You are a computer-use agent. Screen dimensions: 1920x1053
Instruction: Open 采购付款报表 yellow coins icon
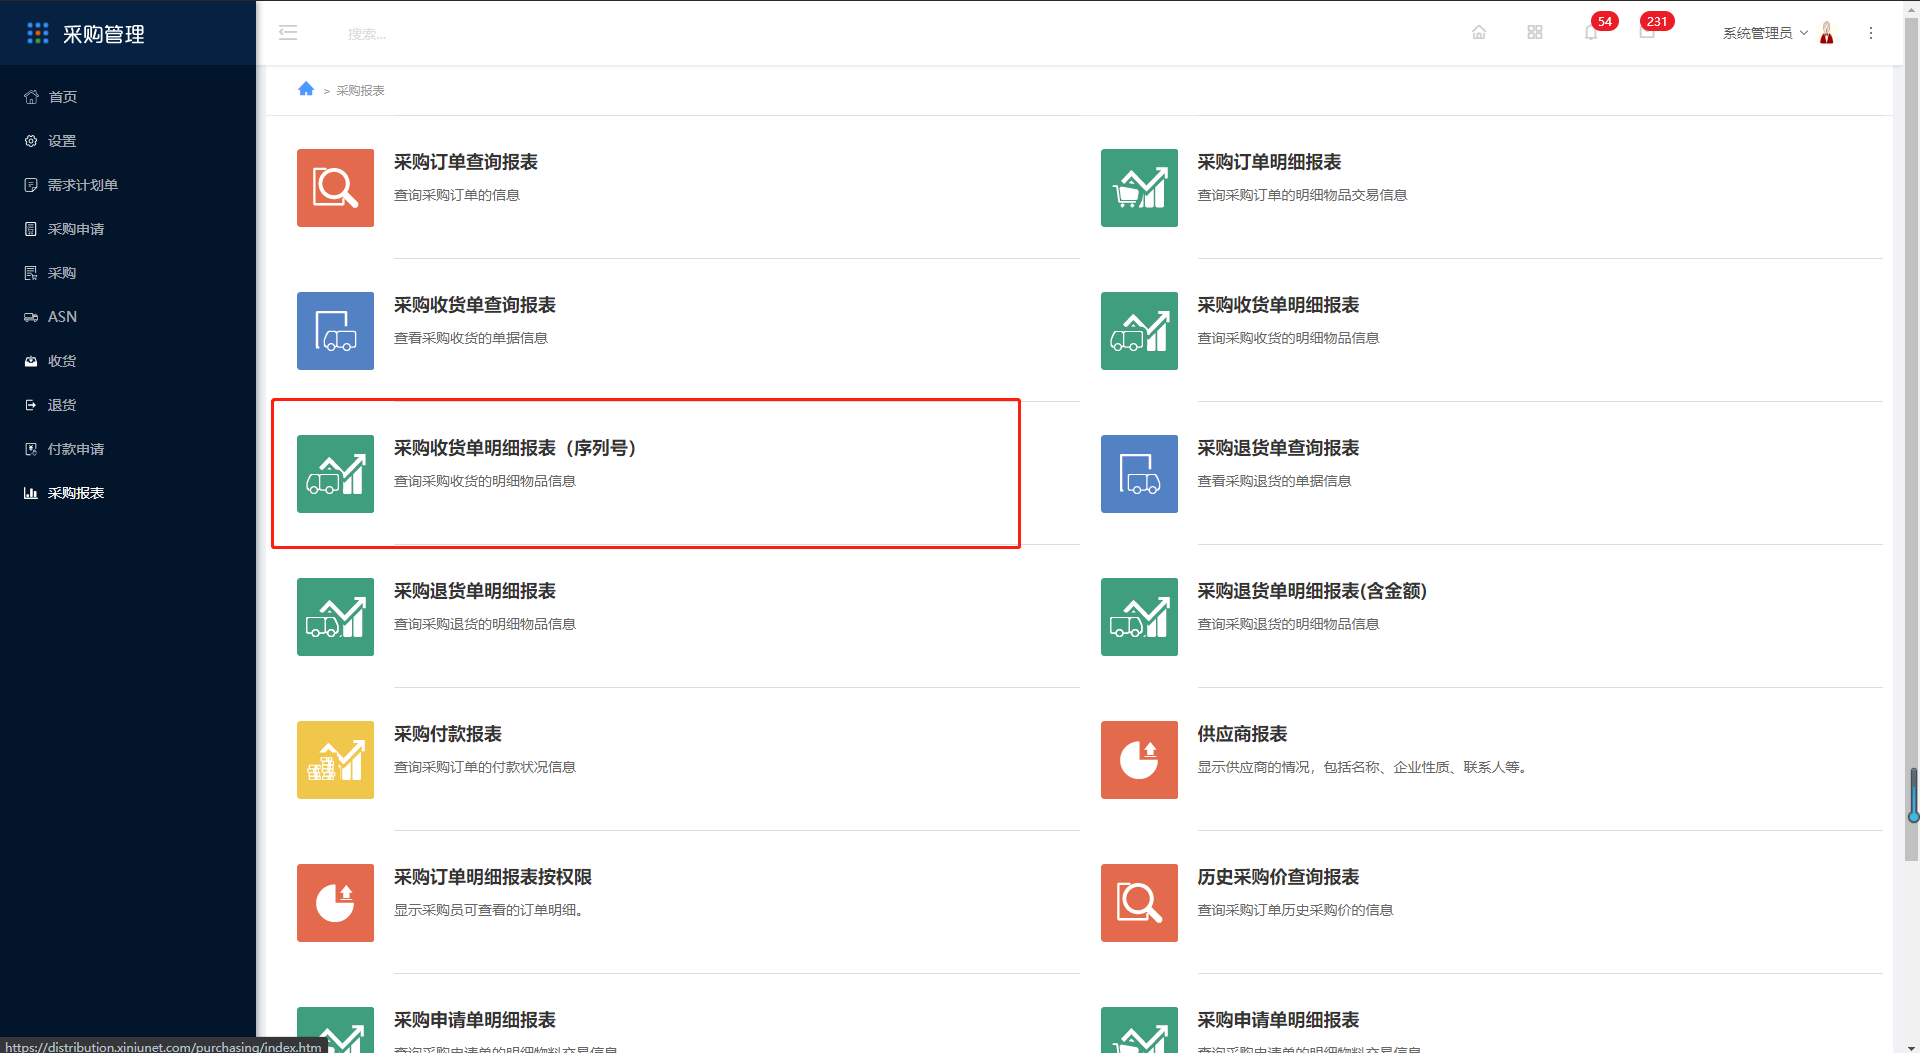(x=335, y=760)
